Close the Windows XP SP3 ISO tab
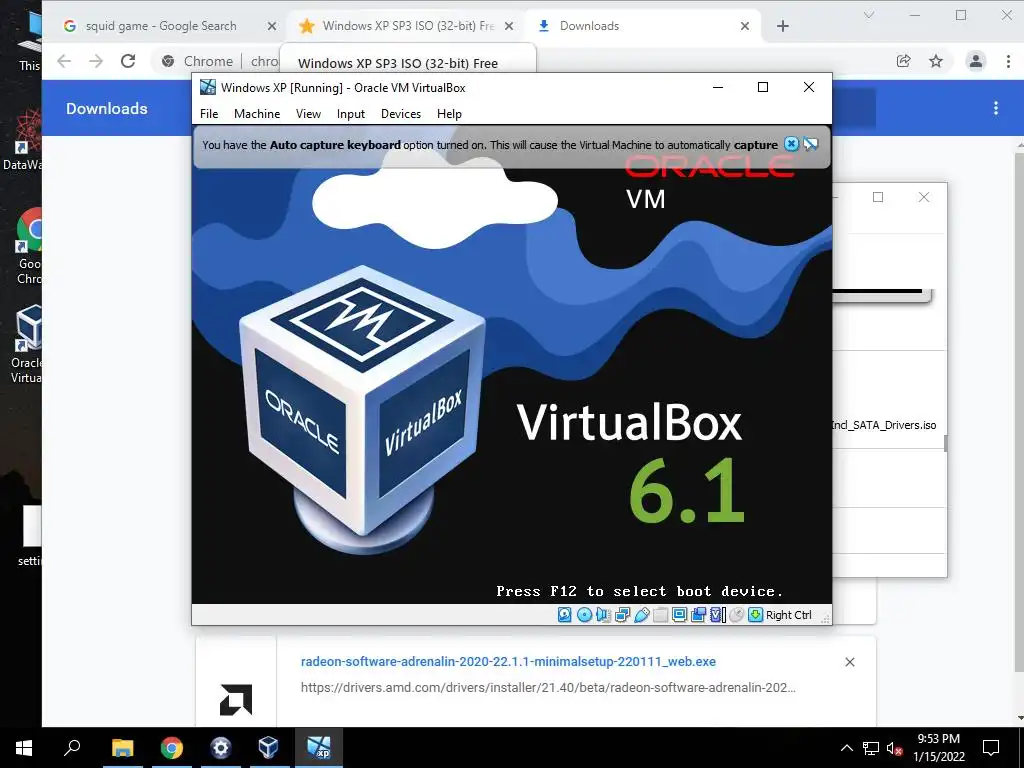This screenshot has width=1024, height=768. point(509,26)
